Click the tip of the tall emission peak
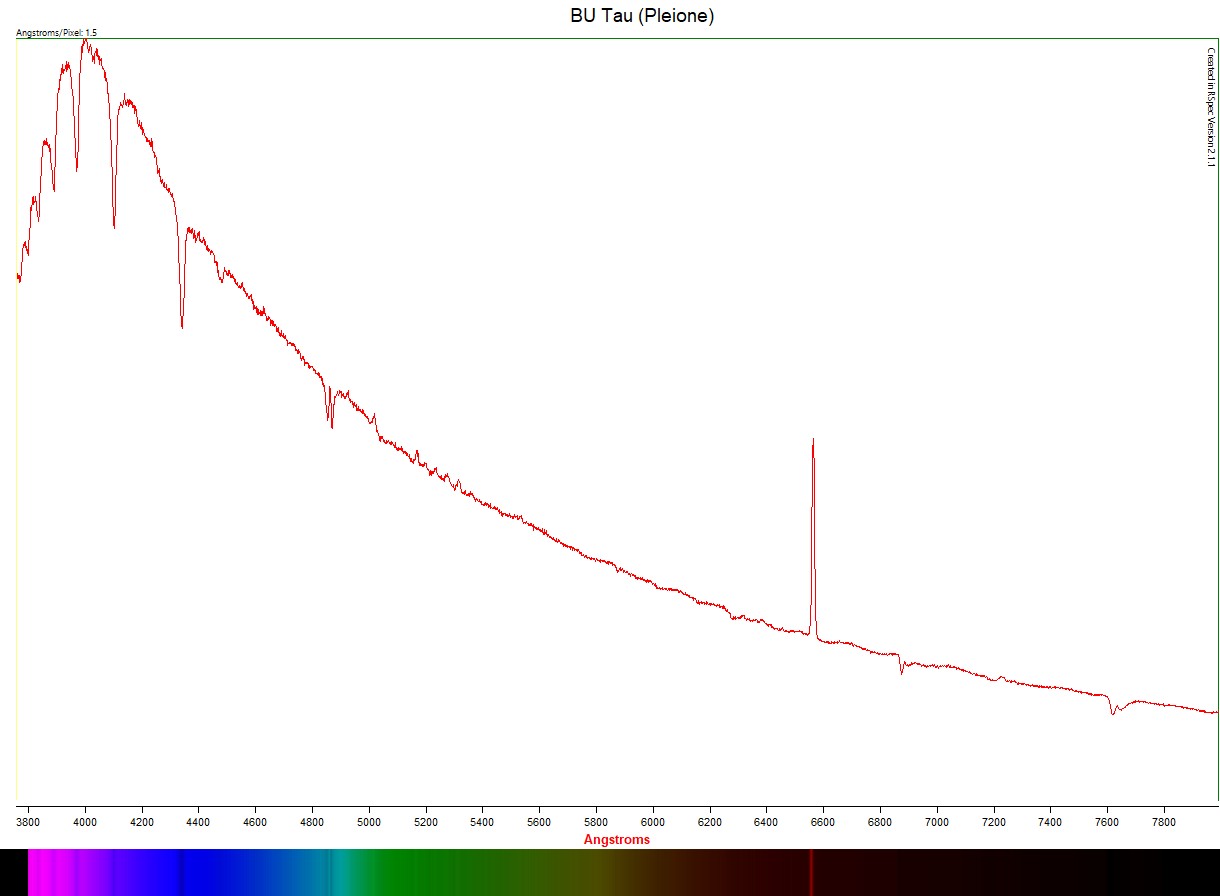 click(x=813, y=440)
